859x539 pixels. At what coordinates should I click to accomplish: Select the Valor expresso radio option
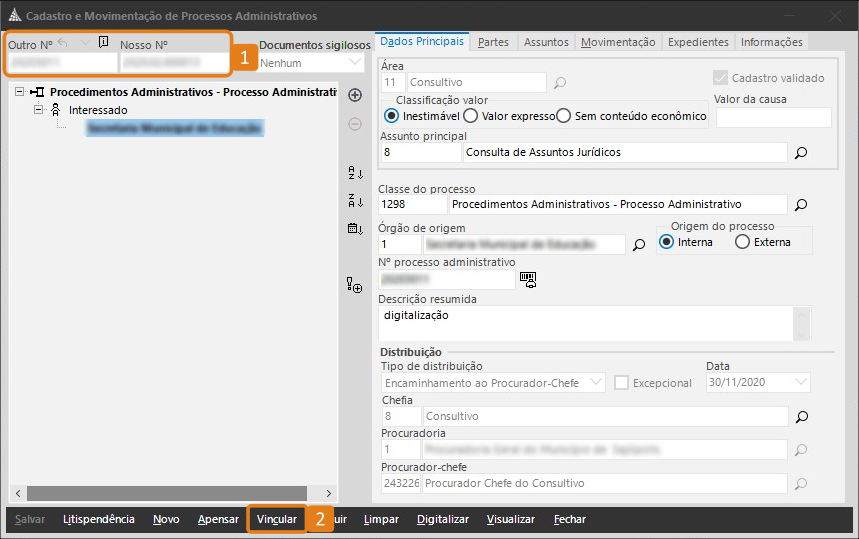click(x=471, y=116)
